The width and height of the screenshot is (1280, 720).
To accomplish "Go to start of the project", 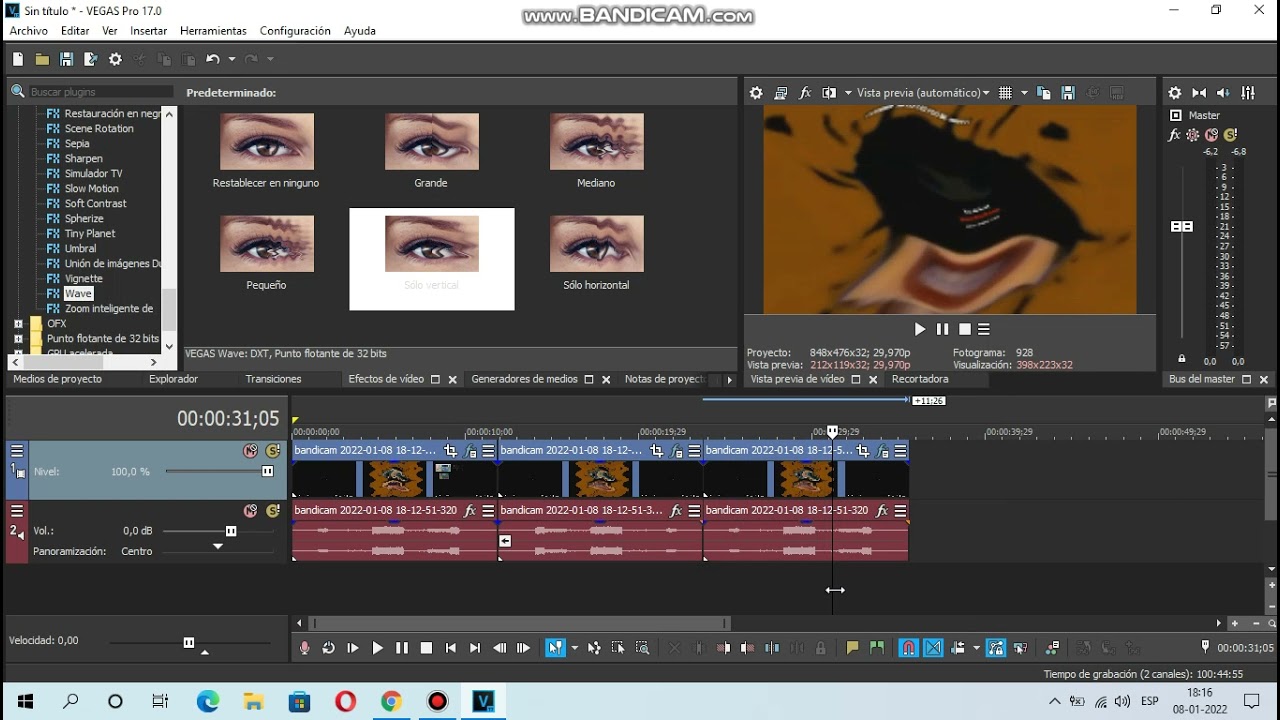I will (451, 648).
